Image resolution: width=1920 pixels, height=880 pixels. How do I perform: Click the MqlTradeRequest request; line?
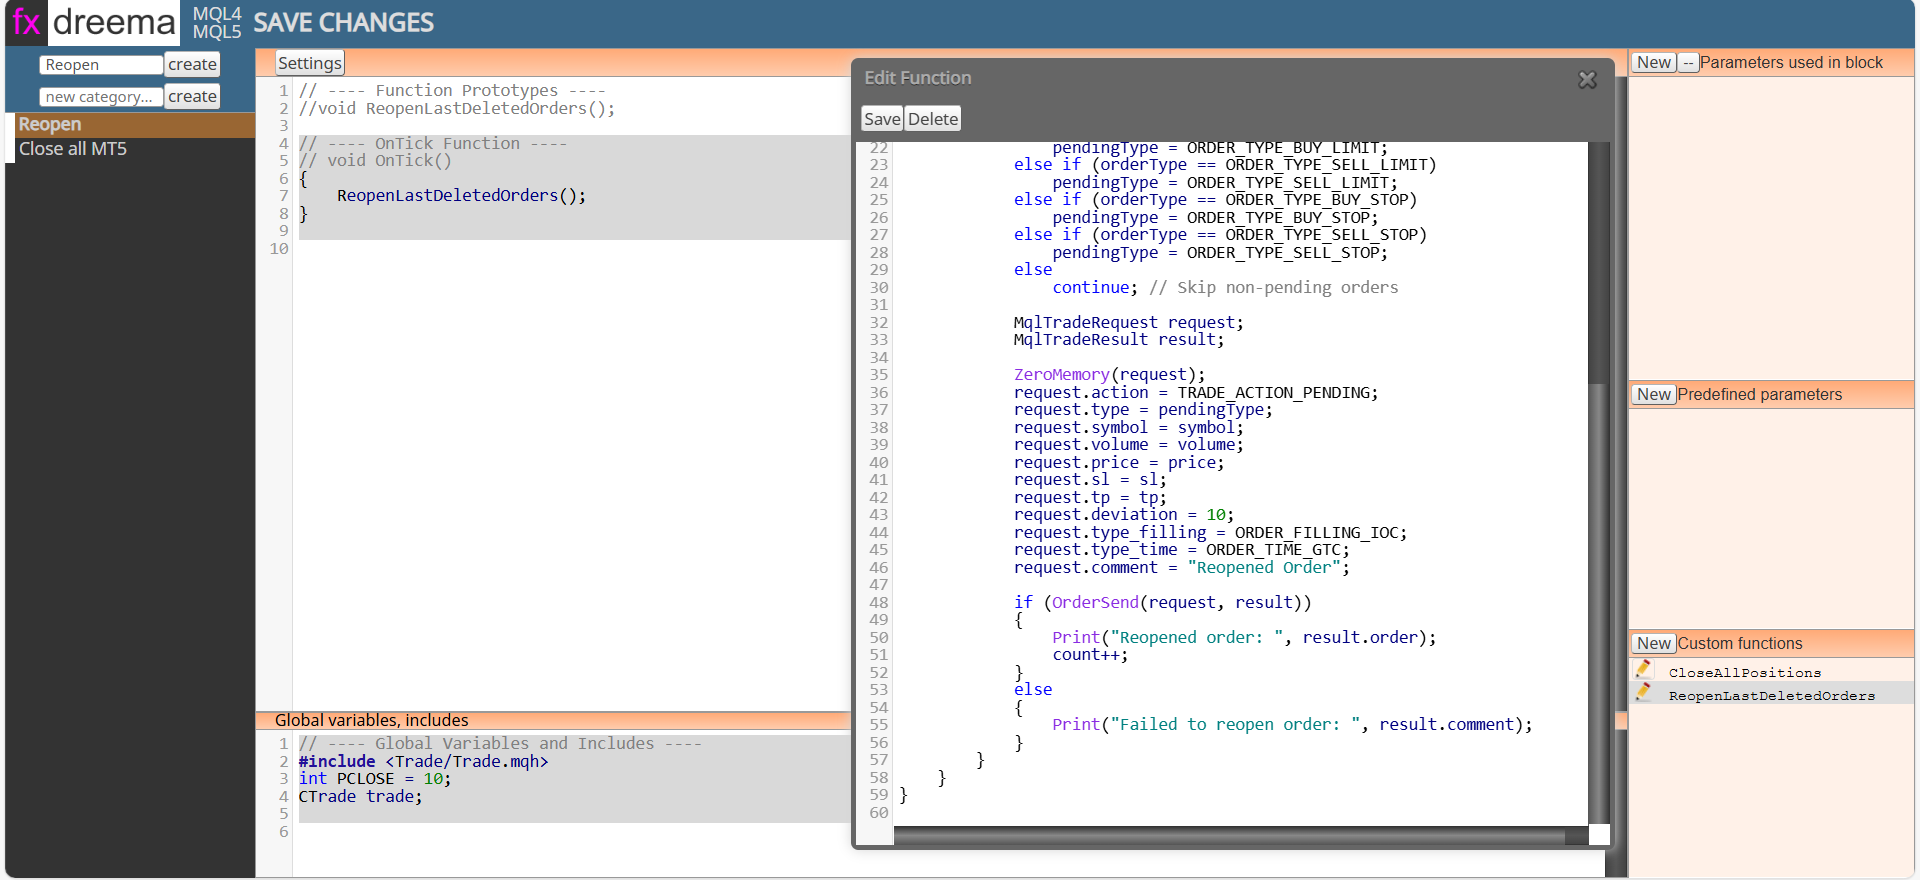pos(1128,322)
